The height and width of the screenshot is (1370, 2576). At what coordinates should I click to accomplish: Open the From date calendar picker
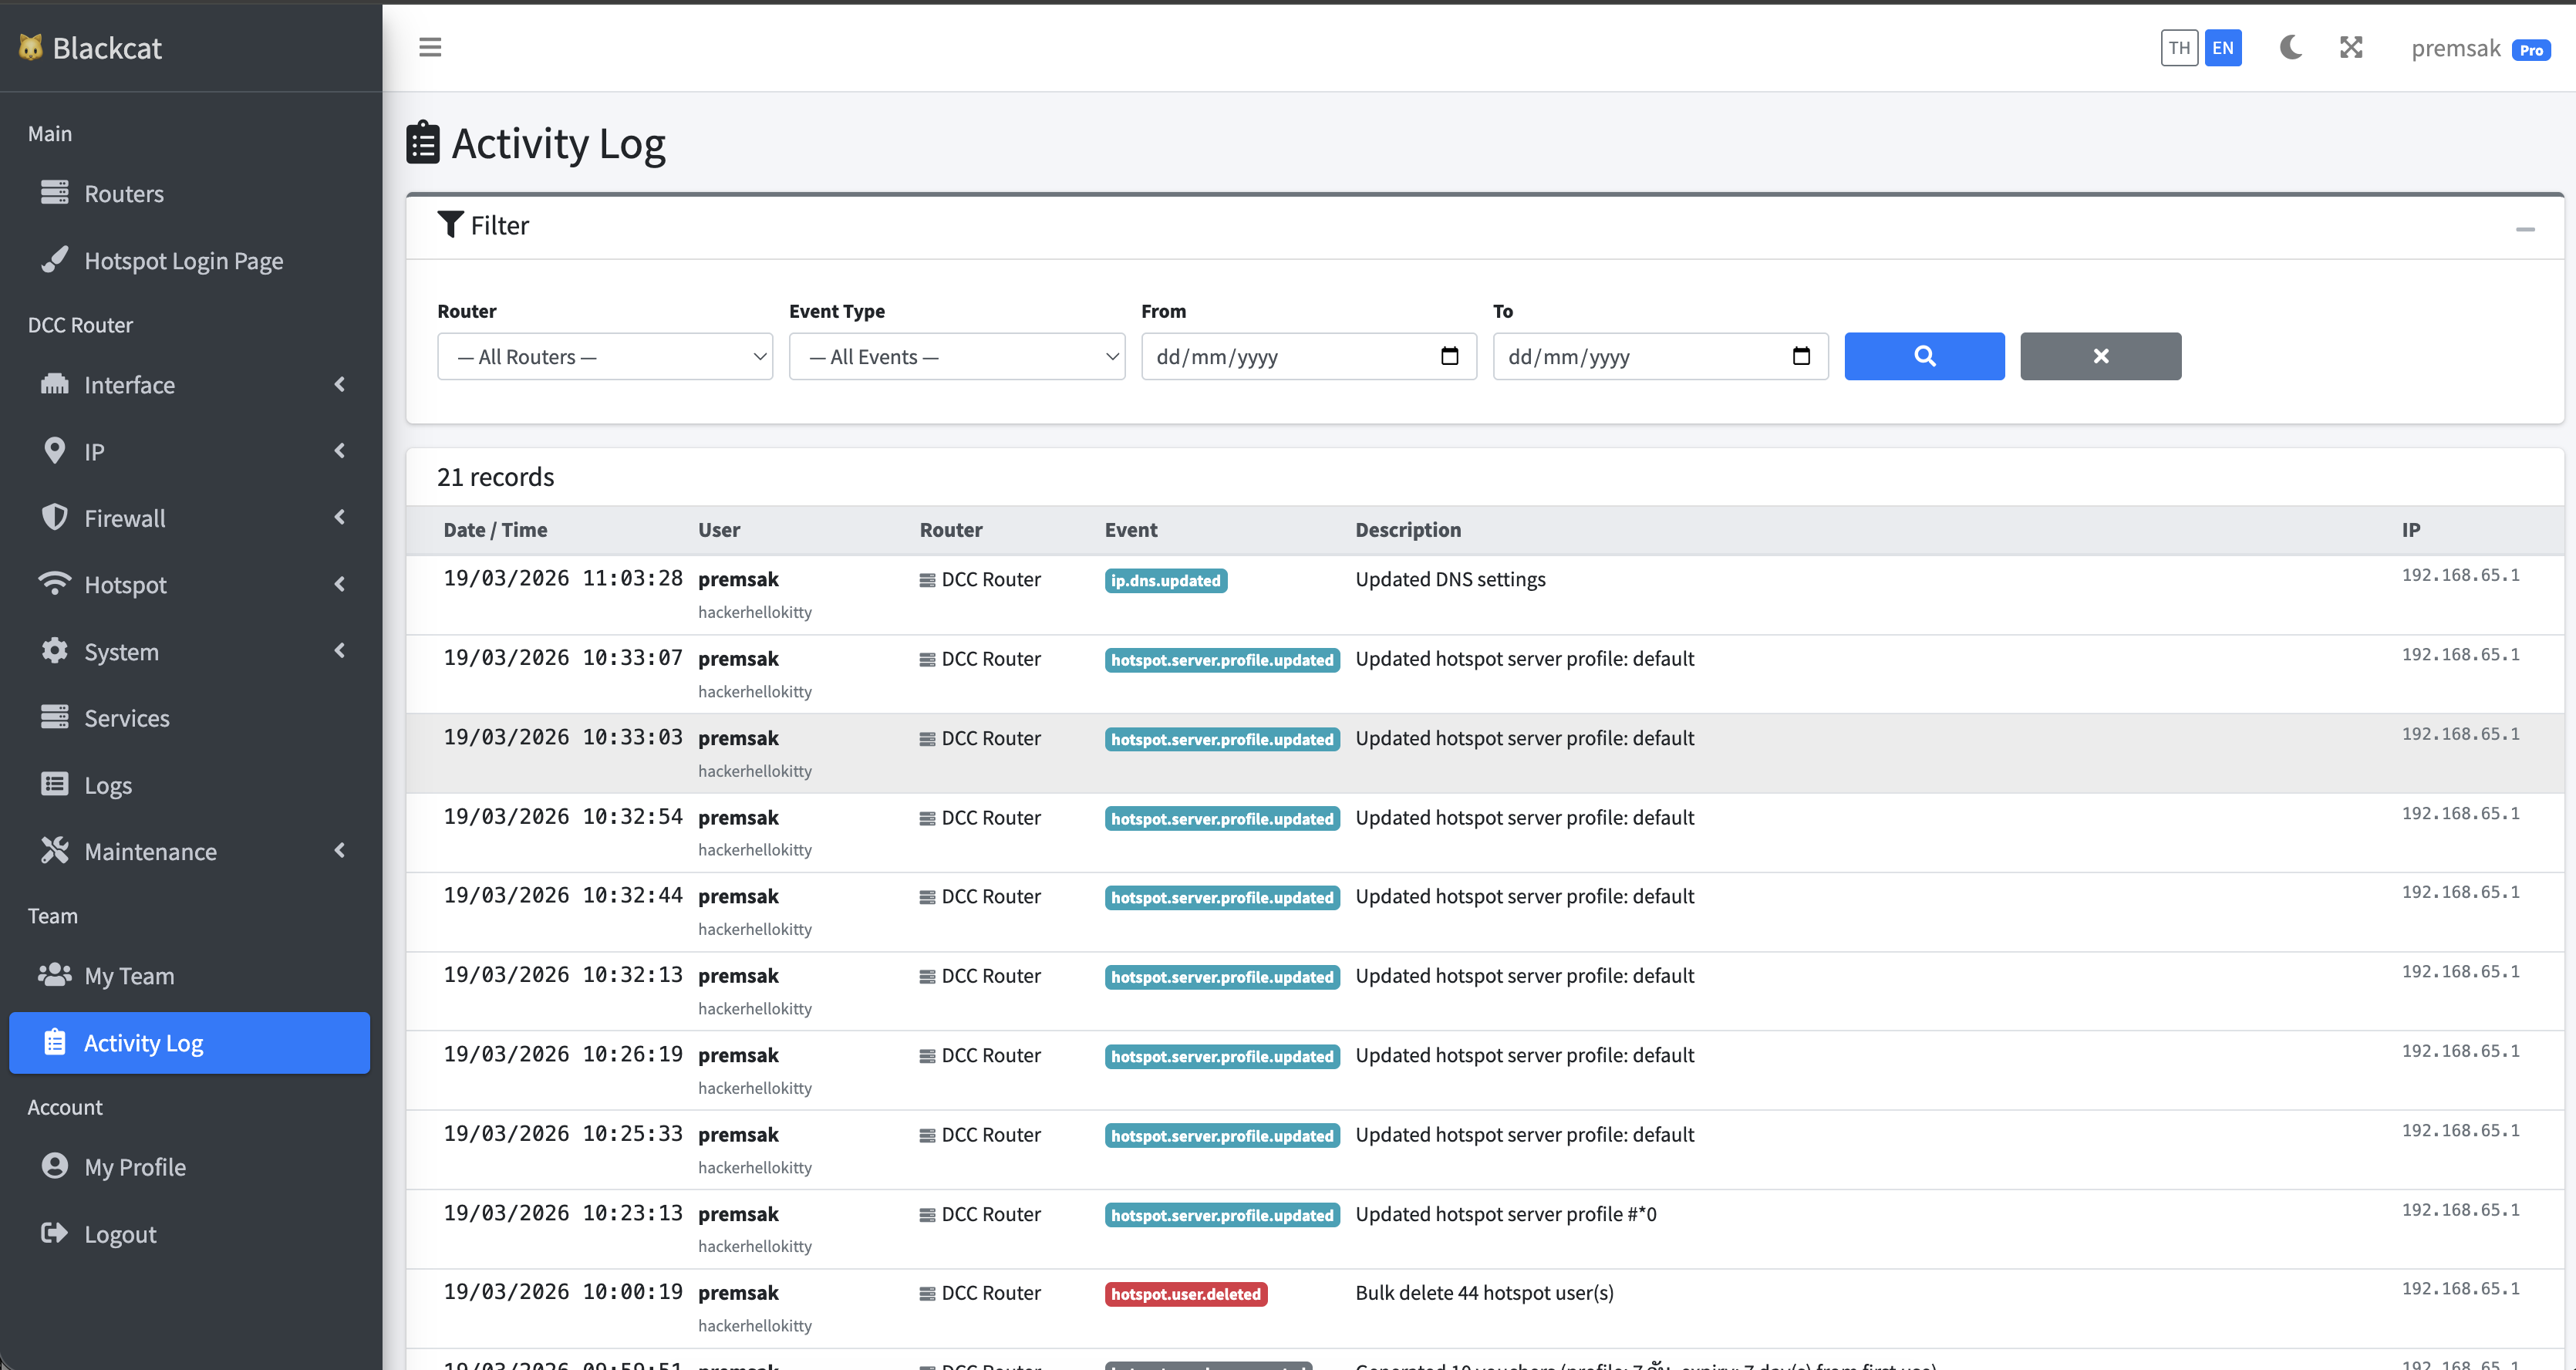1449,356
